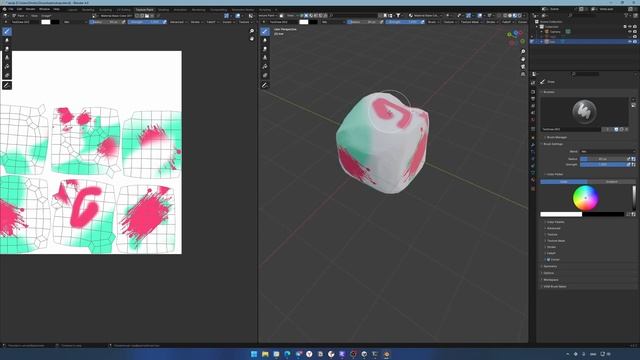Select the Smear tool in image editor
The height and width of the screenshot is (360, 640).
pos(7,49)
